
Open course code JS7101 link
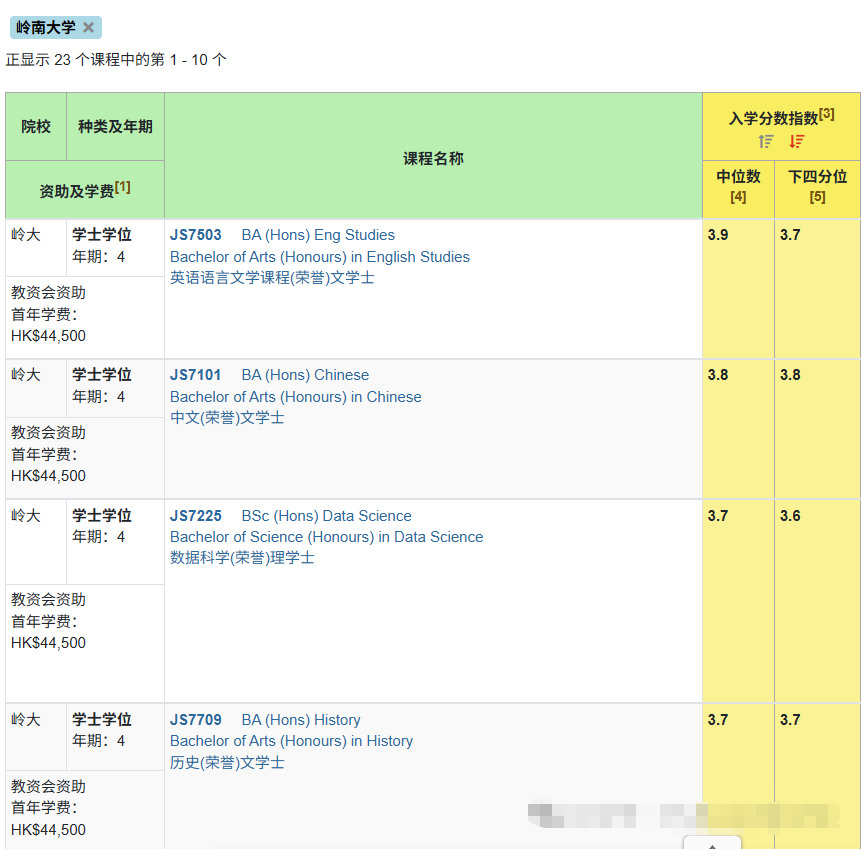195,375
